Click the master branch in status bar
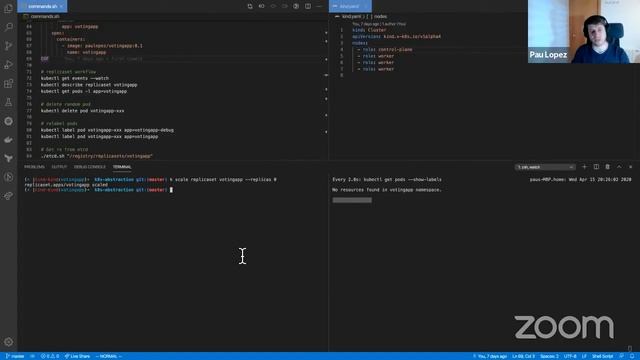The image size is (640, 360). pyautogui.click(x=15, y=356)
